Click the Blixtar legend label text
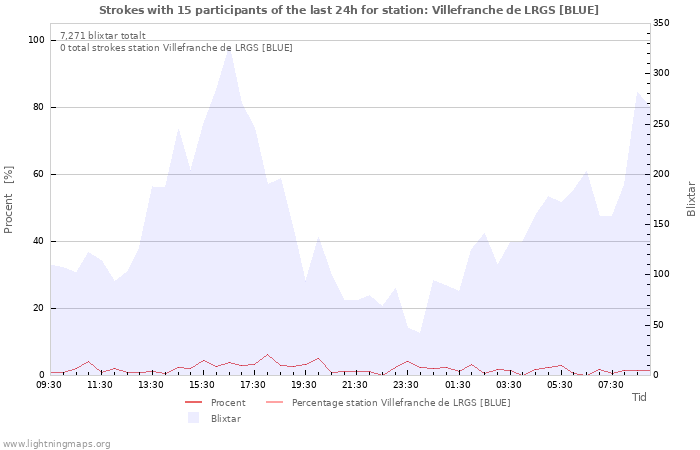700x450 pixels. click(226, 418)
